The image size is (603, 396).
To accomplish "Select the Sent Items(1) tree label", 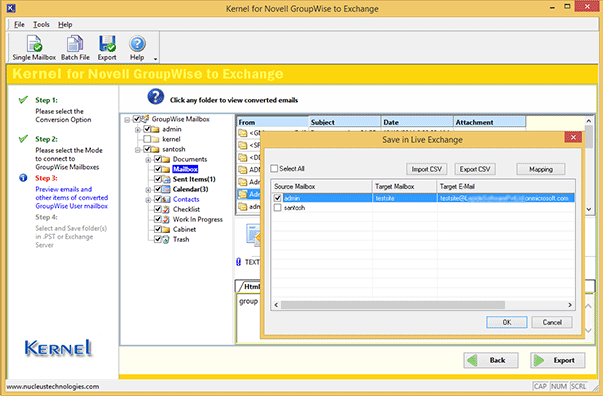I will click(194, 179).
